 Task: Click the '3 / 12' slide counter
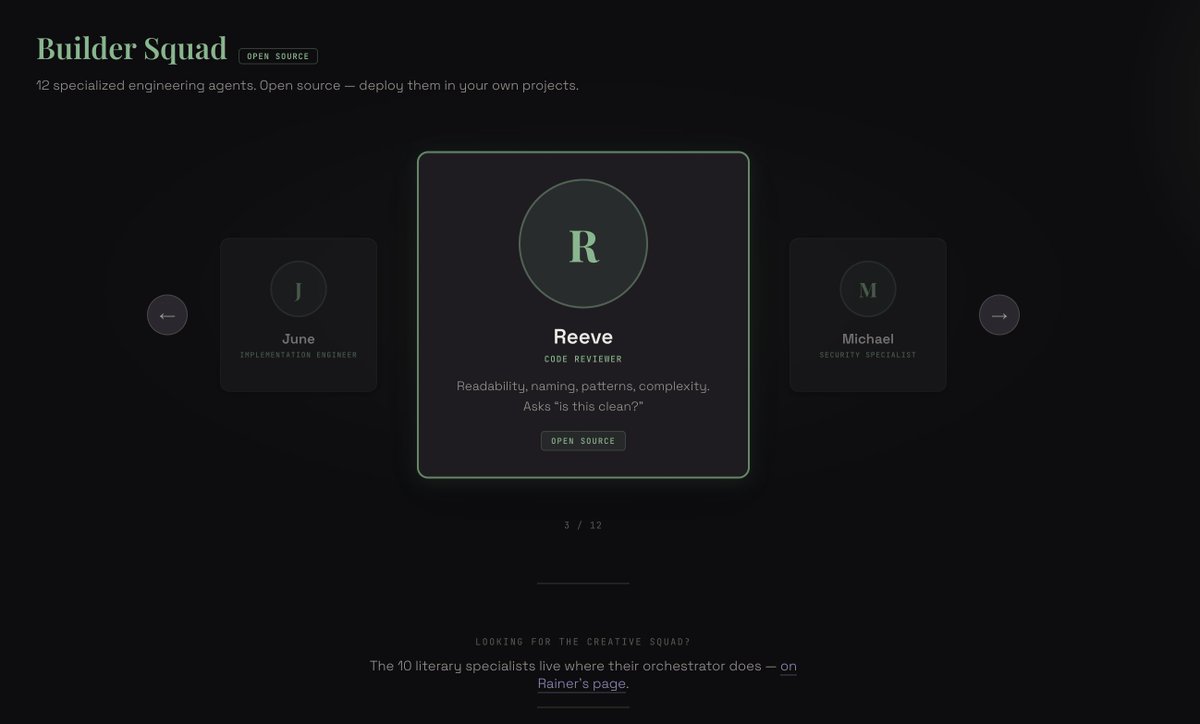(583, 525)
